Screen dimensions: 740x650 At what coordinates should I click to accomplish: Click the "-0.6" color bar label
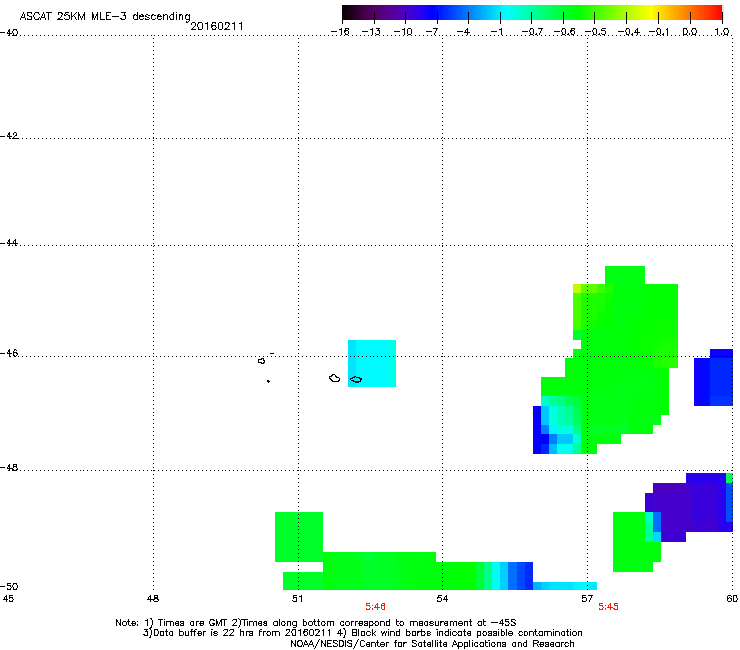click(564, 32)
